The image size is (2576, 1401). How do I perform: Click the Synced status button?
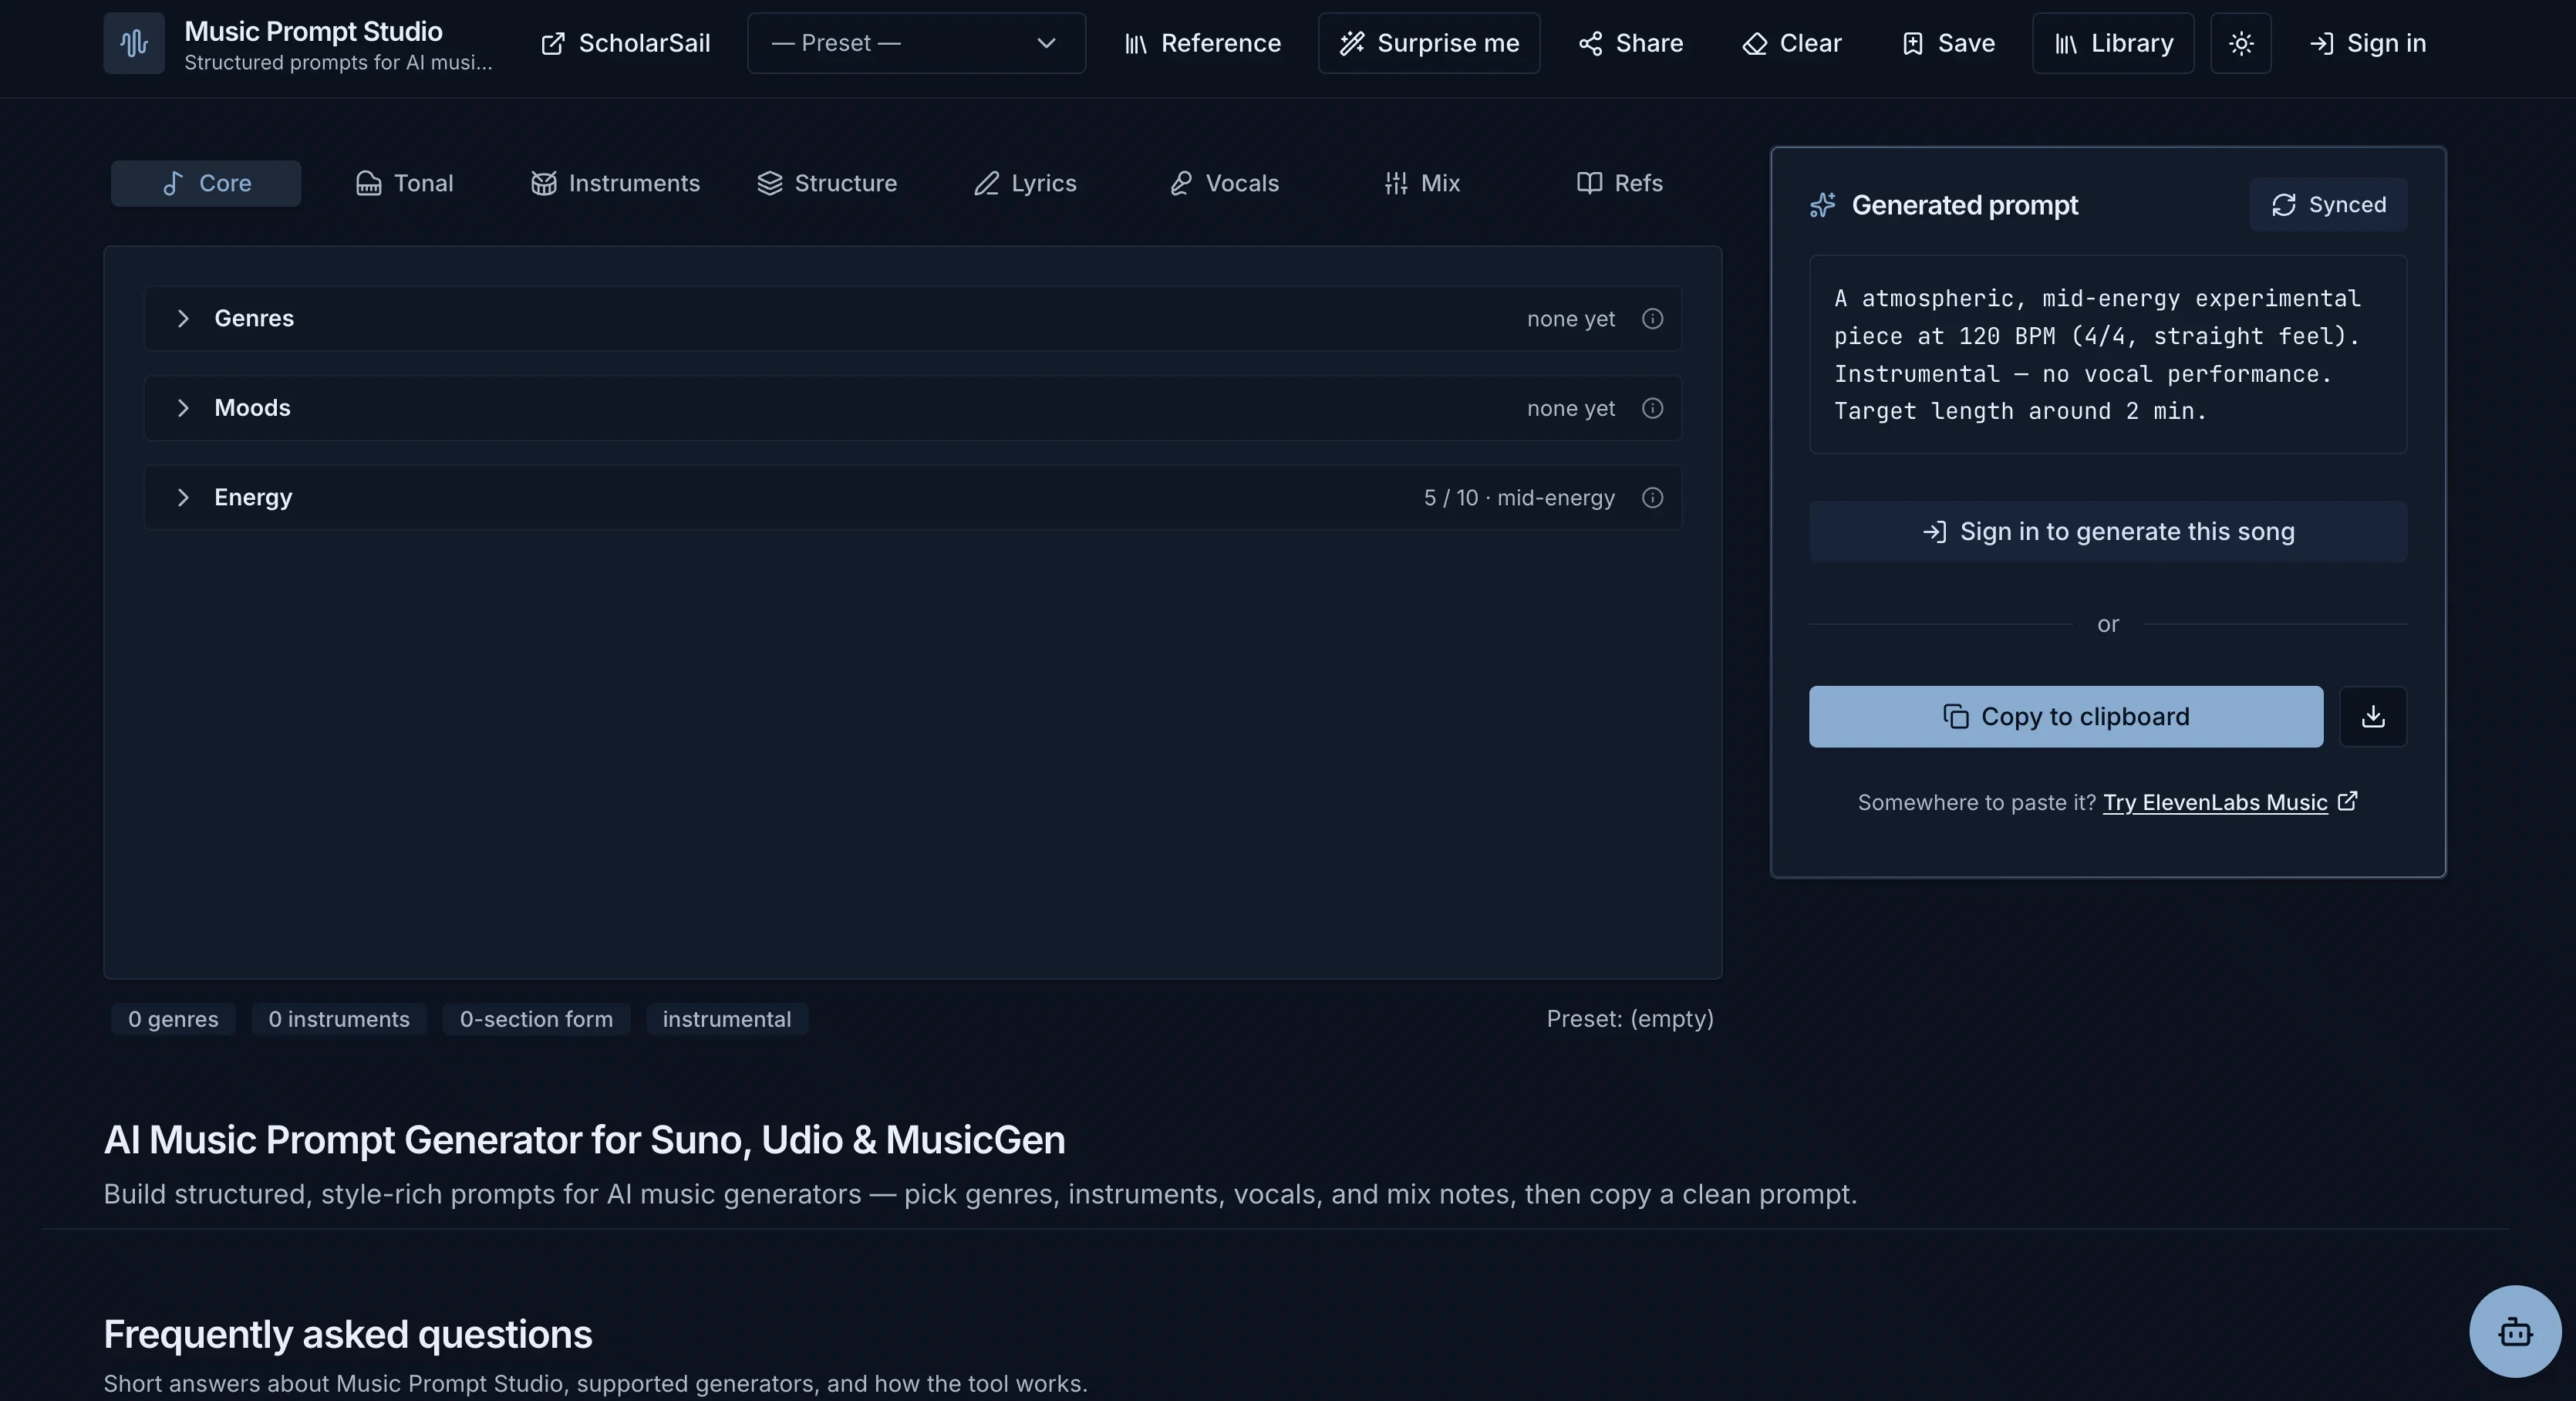[2328, 204]
